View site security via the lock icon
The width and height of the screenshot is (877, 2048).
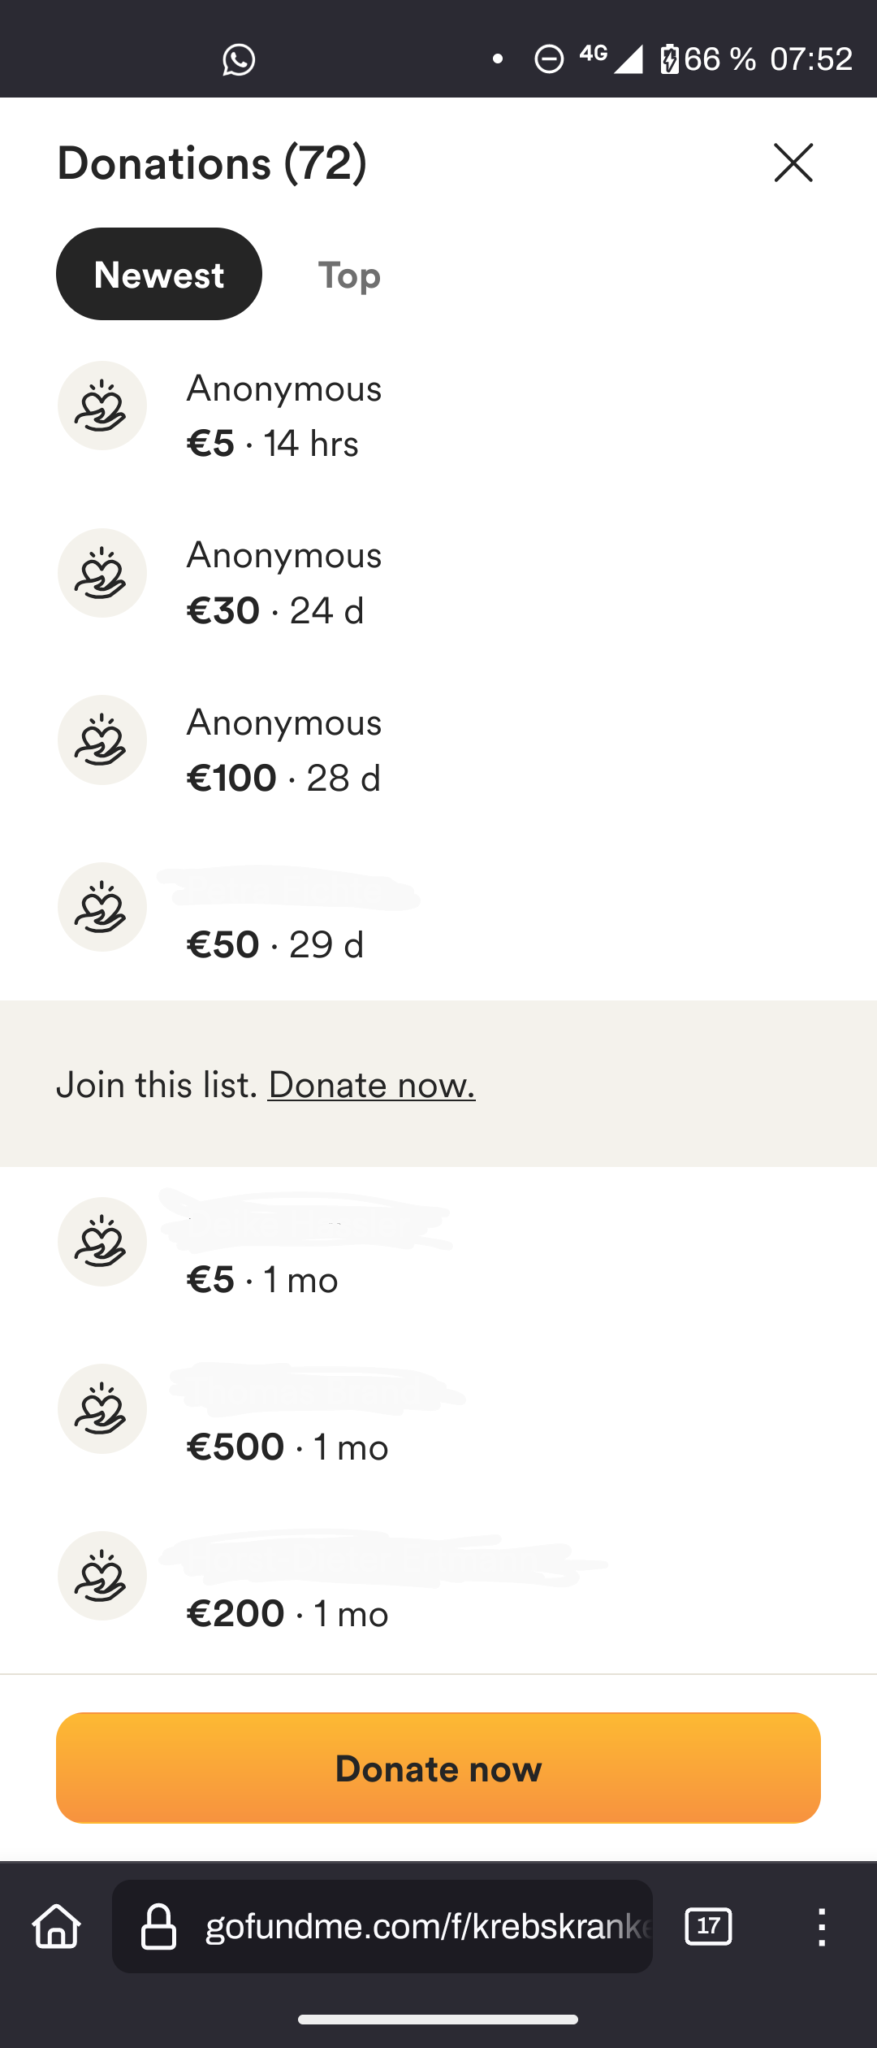[158, 1926]
